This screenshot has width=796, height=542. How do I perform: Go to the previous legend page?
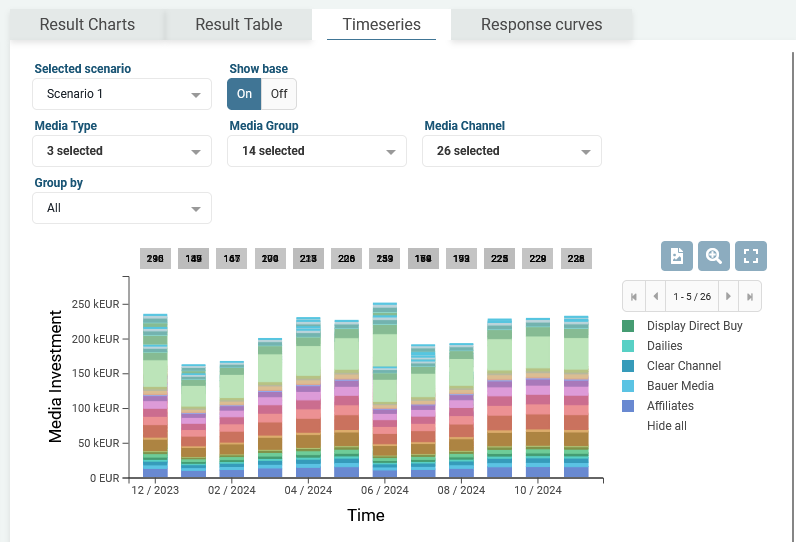tap(655, 297)
